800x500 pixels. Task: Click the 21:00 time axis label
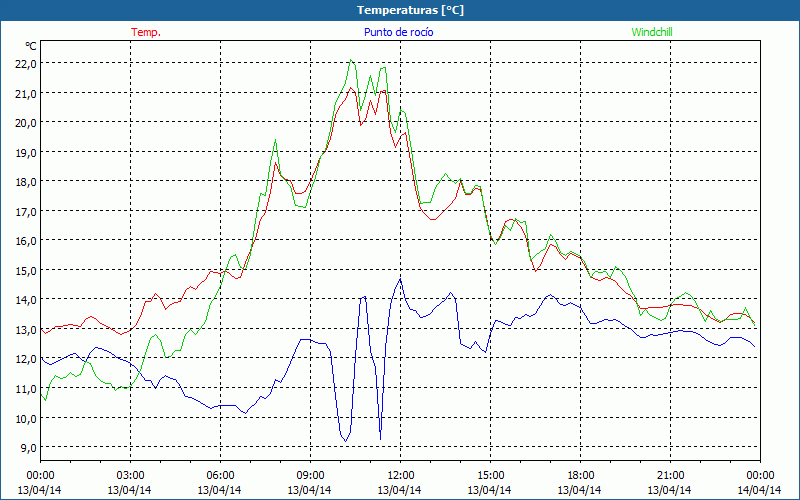(x=670, y=475)
